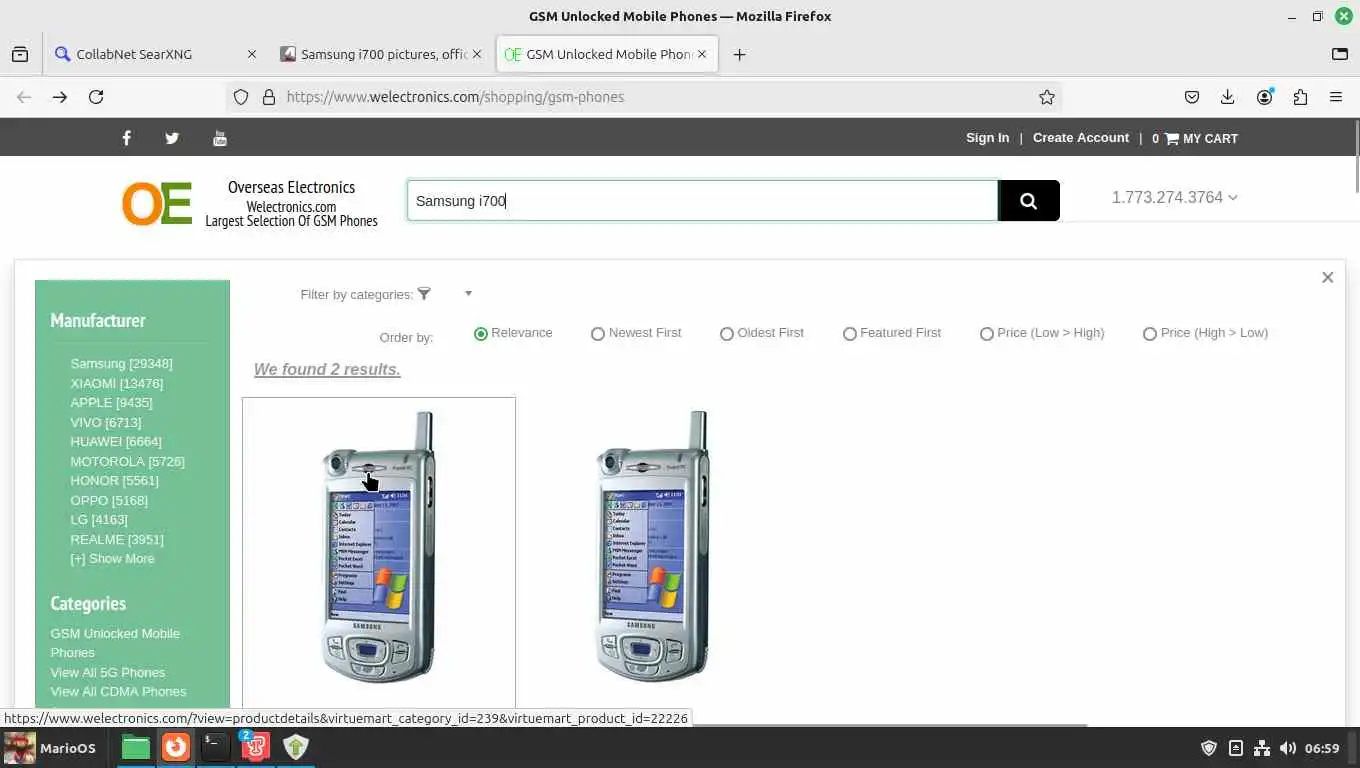This screenshot has height=768, width=1360.
Task: Reload the current page
Action: pyautogui.click(x=96, y=97)
